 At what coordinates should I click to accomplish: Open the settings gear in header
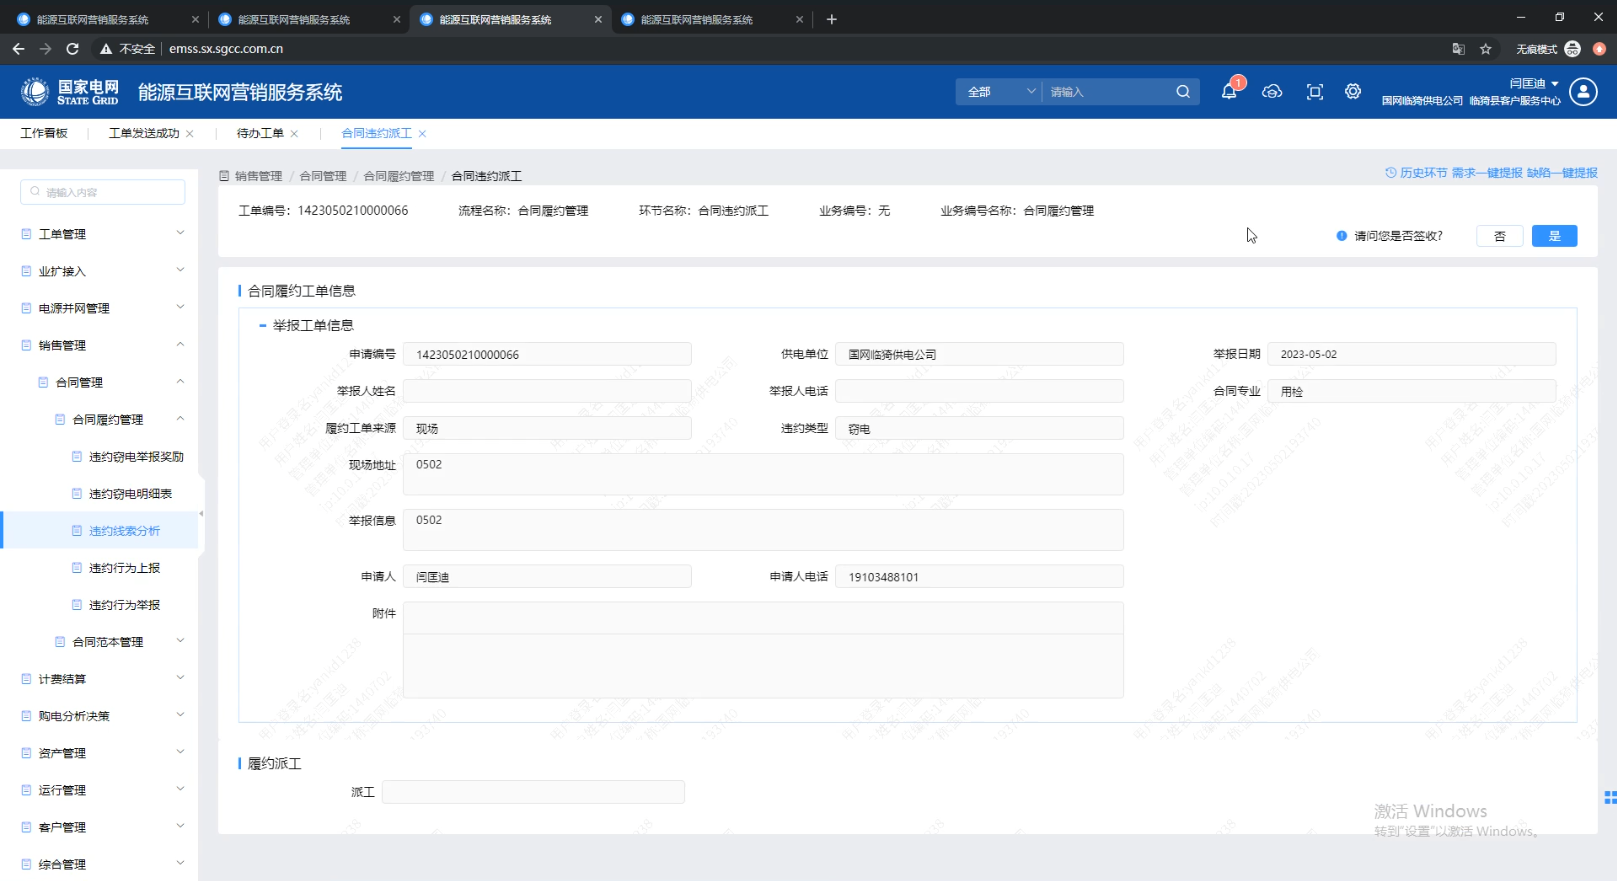pyautogui.click(x=1353, y=92)
